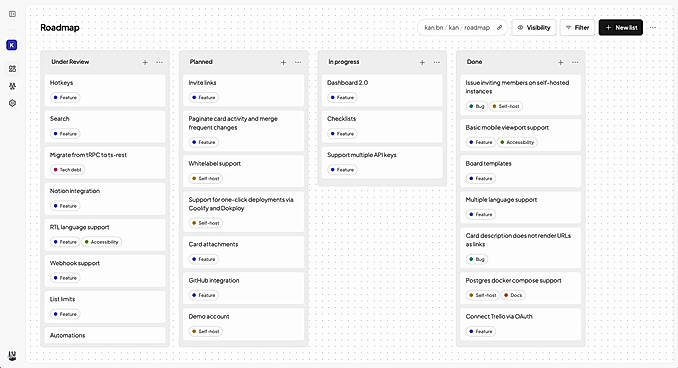Image resolution: width=678 pixels, height=368 pixels.
Task: Click Bug label on Card description card
Action: pos(477,259)
